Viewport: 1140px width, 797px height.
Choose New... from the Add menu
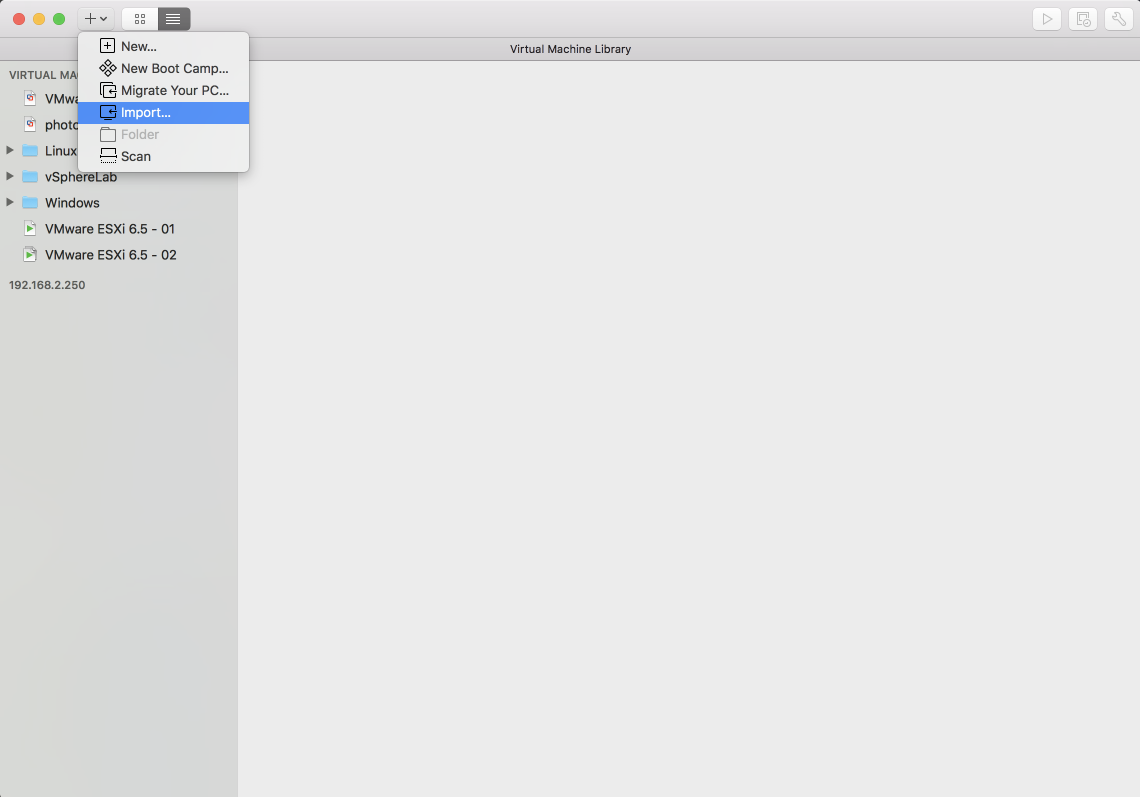(138, 46)
